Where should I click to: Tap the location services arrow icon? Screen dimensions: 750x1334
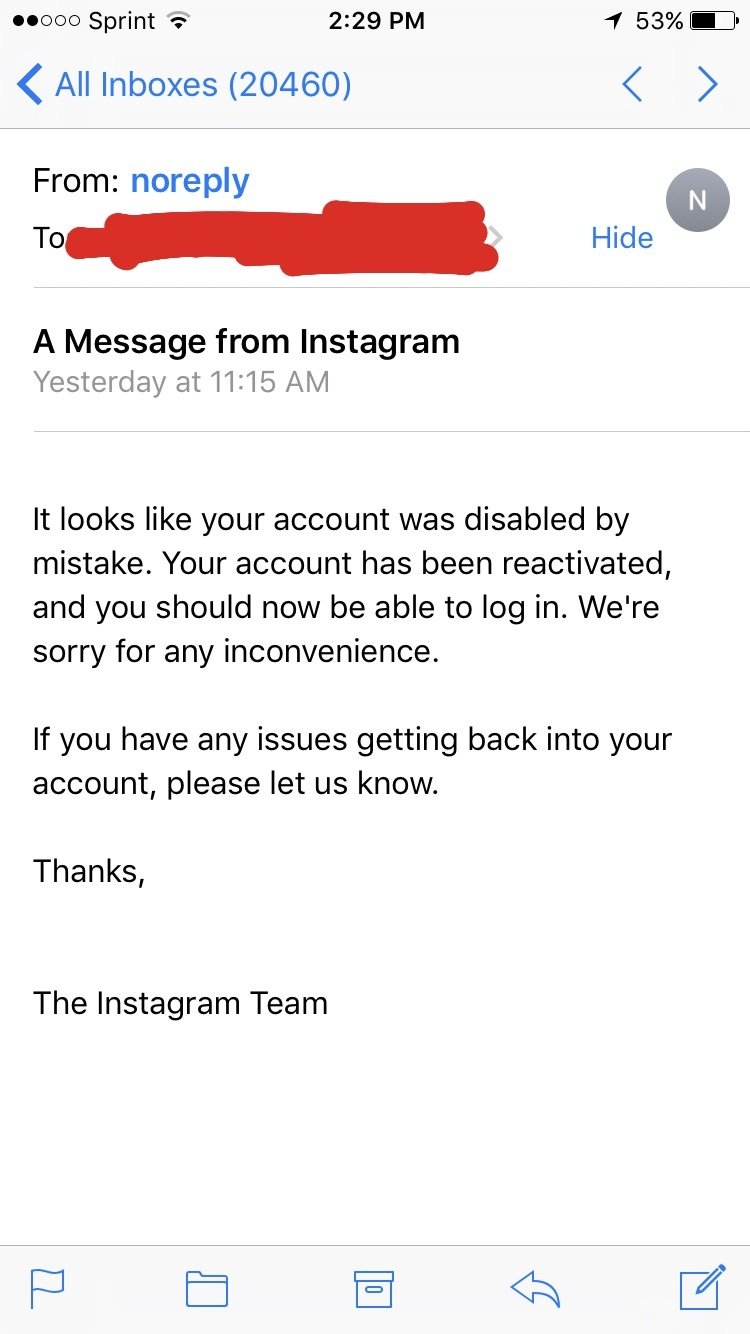613,21
